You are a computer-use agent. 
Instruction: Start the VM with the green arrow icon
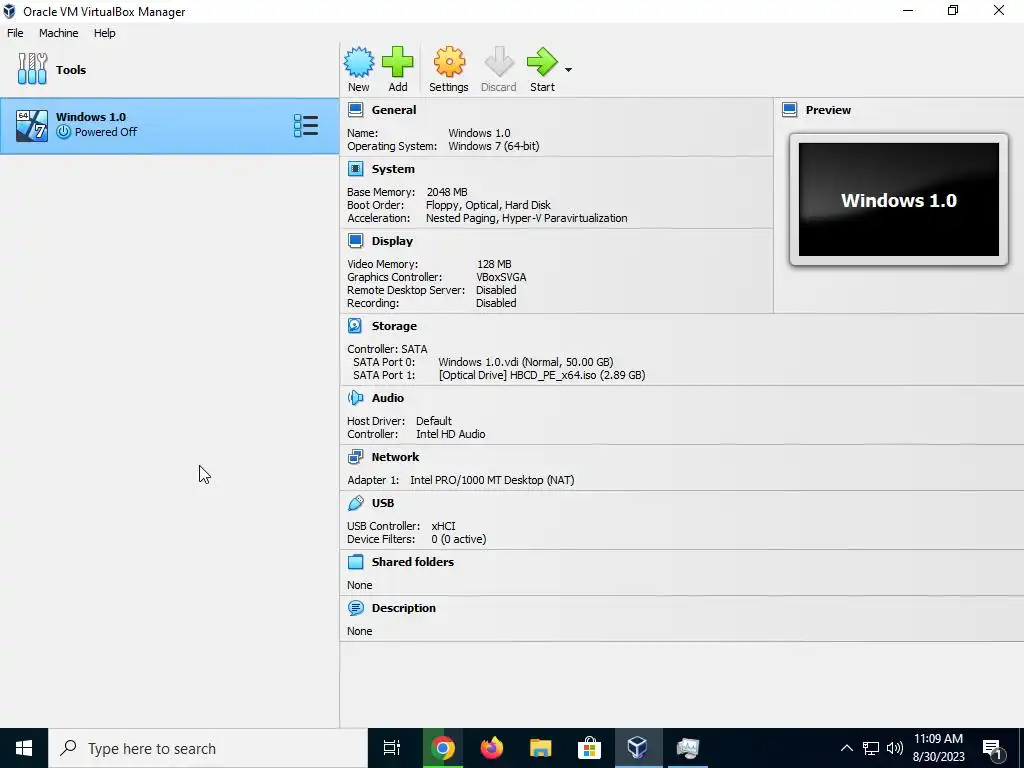(x=542, y=62)
